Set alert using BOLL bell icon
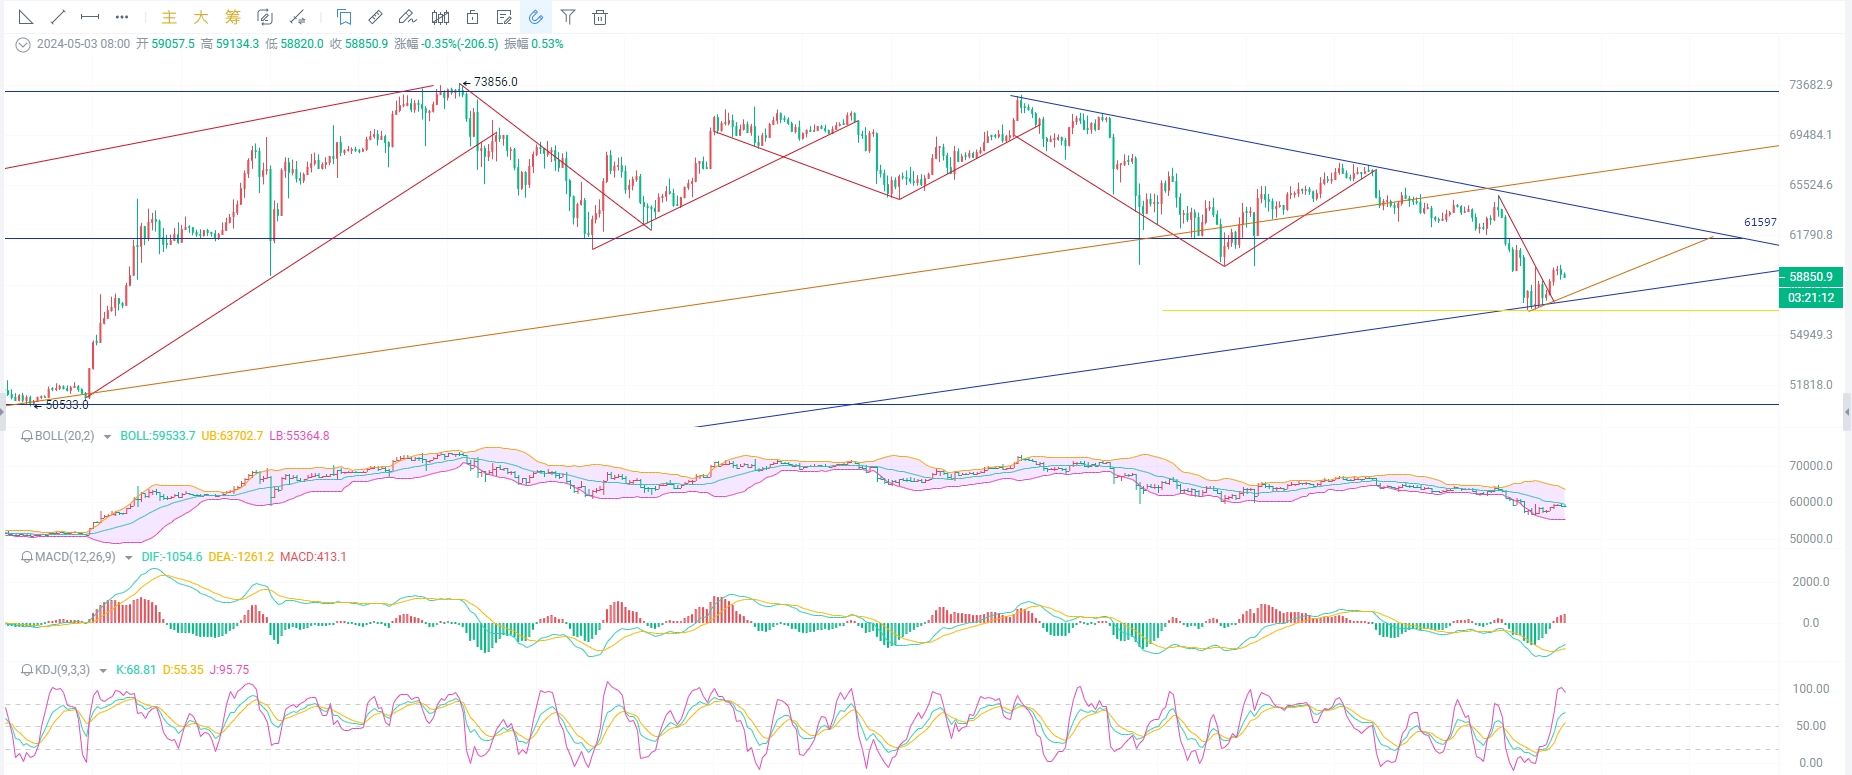This screenshot has height=775, width=1852. click(27, 437)
